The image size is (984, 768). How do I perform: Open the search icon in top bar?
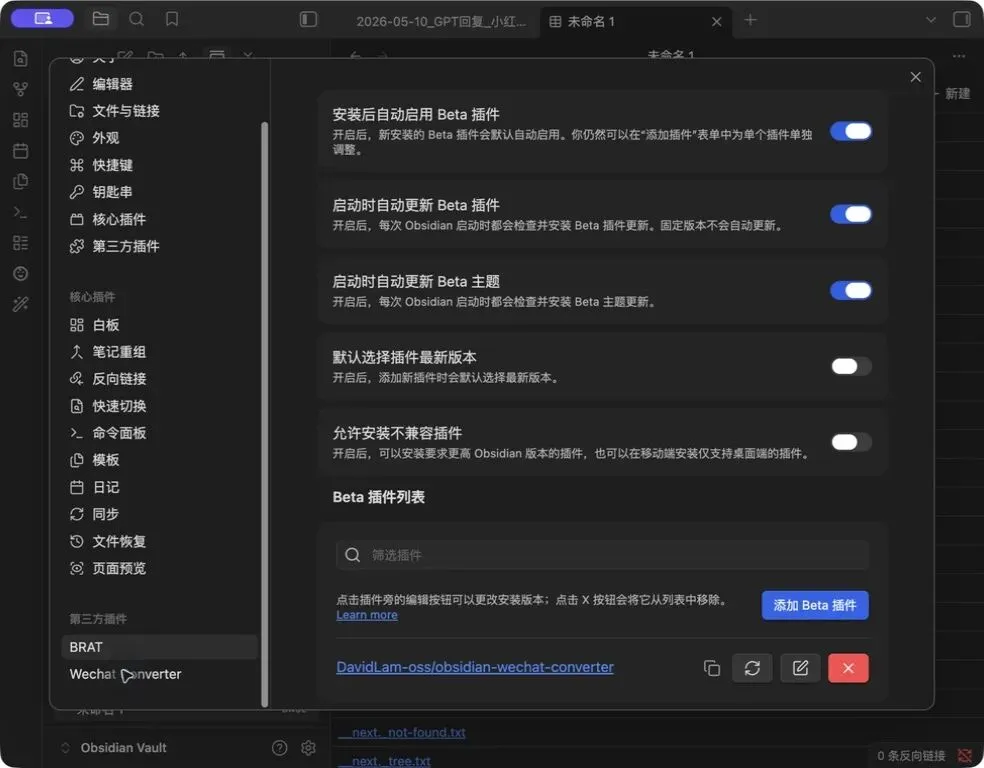point(136,19)
